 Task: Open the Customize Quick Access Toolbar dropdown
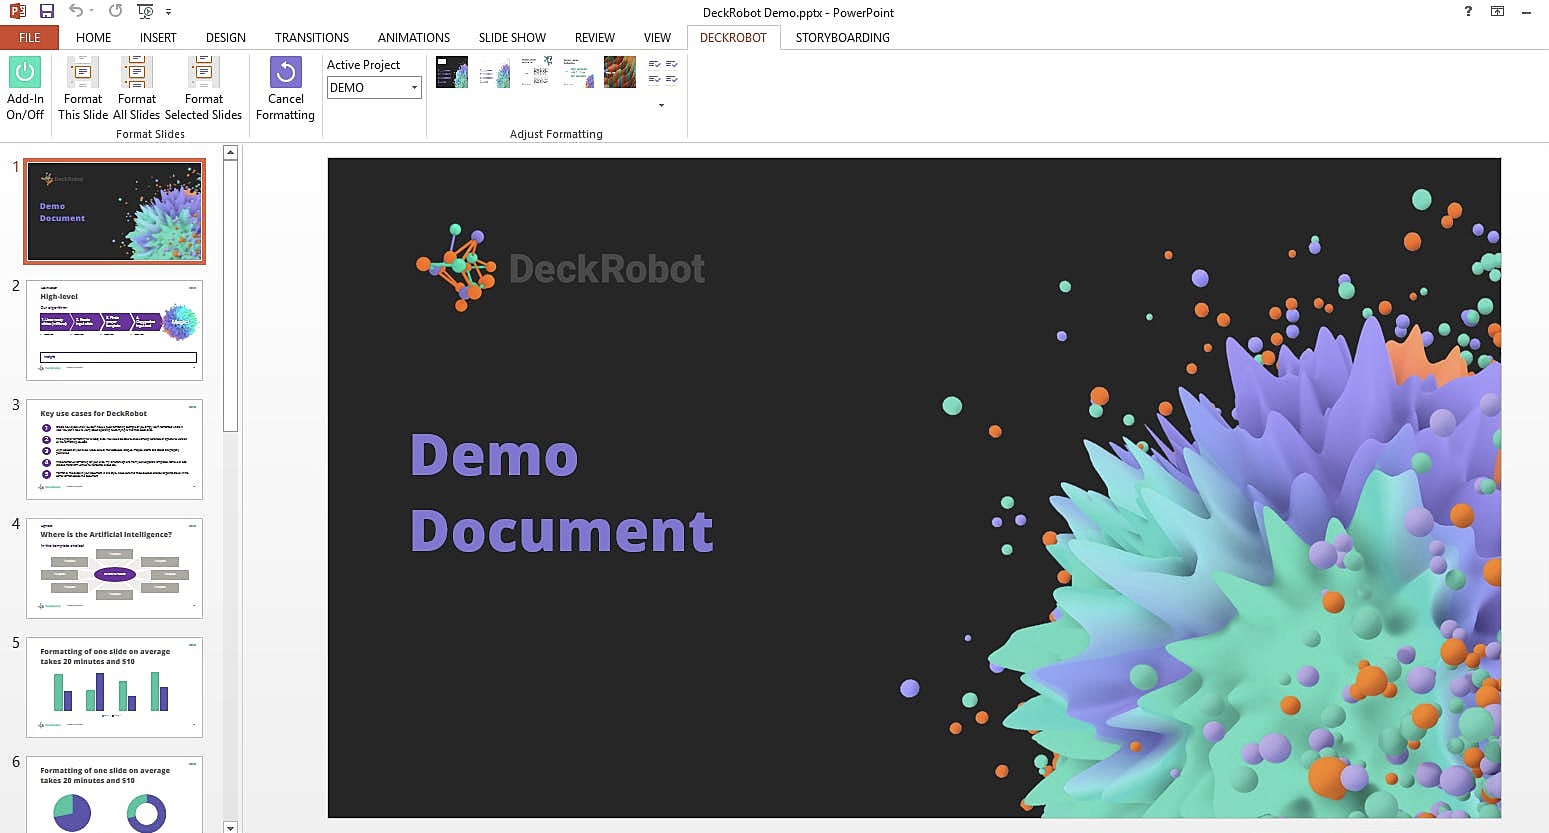coord(168,12)
